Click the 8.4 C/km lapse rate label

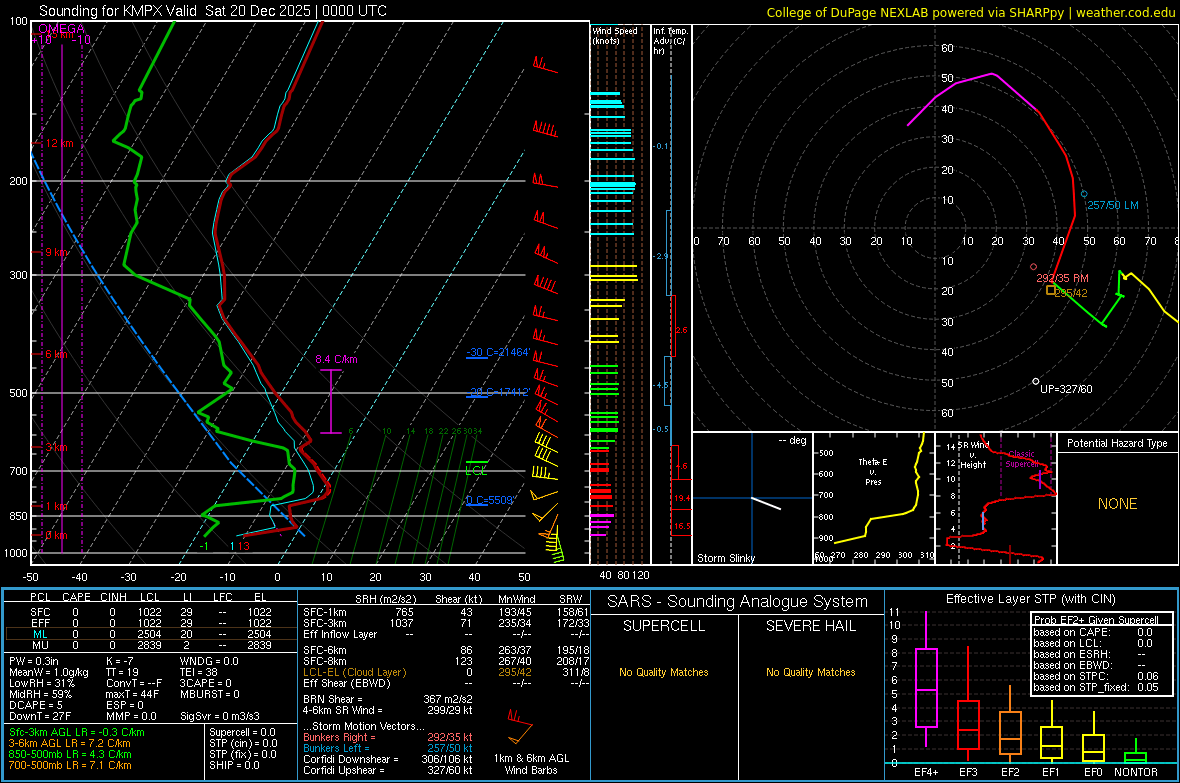click(x=336, y=359)
